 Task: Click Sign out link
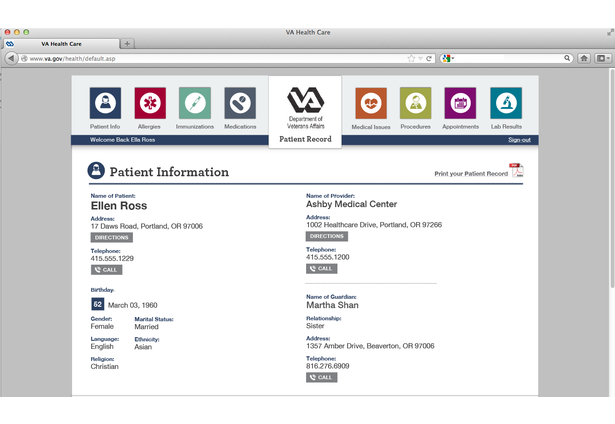[519, 140]
